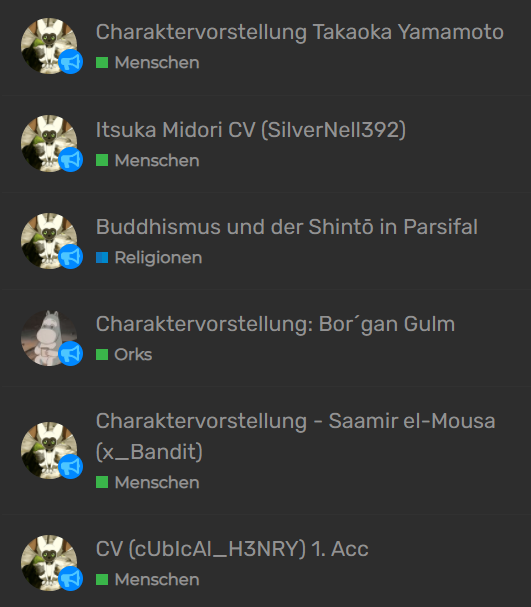Select Menschen label under Takaoka Yamamoto thread
Viewport: 531px width, 607px height.
(x=157, y=63)
